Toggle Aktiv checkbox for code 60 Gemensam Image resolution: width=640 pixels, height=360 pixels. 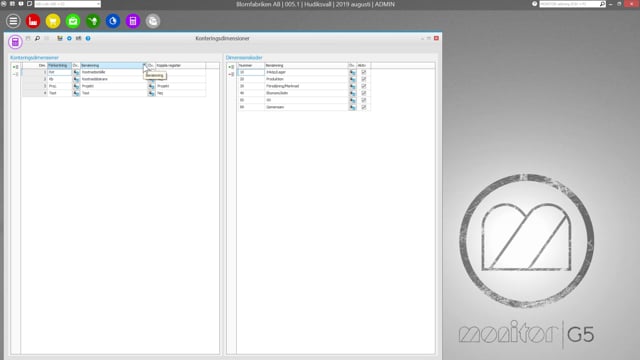click(x=364, y=107)
